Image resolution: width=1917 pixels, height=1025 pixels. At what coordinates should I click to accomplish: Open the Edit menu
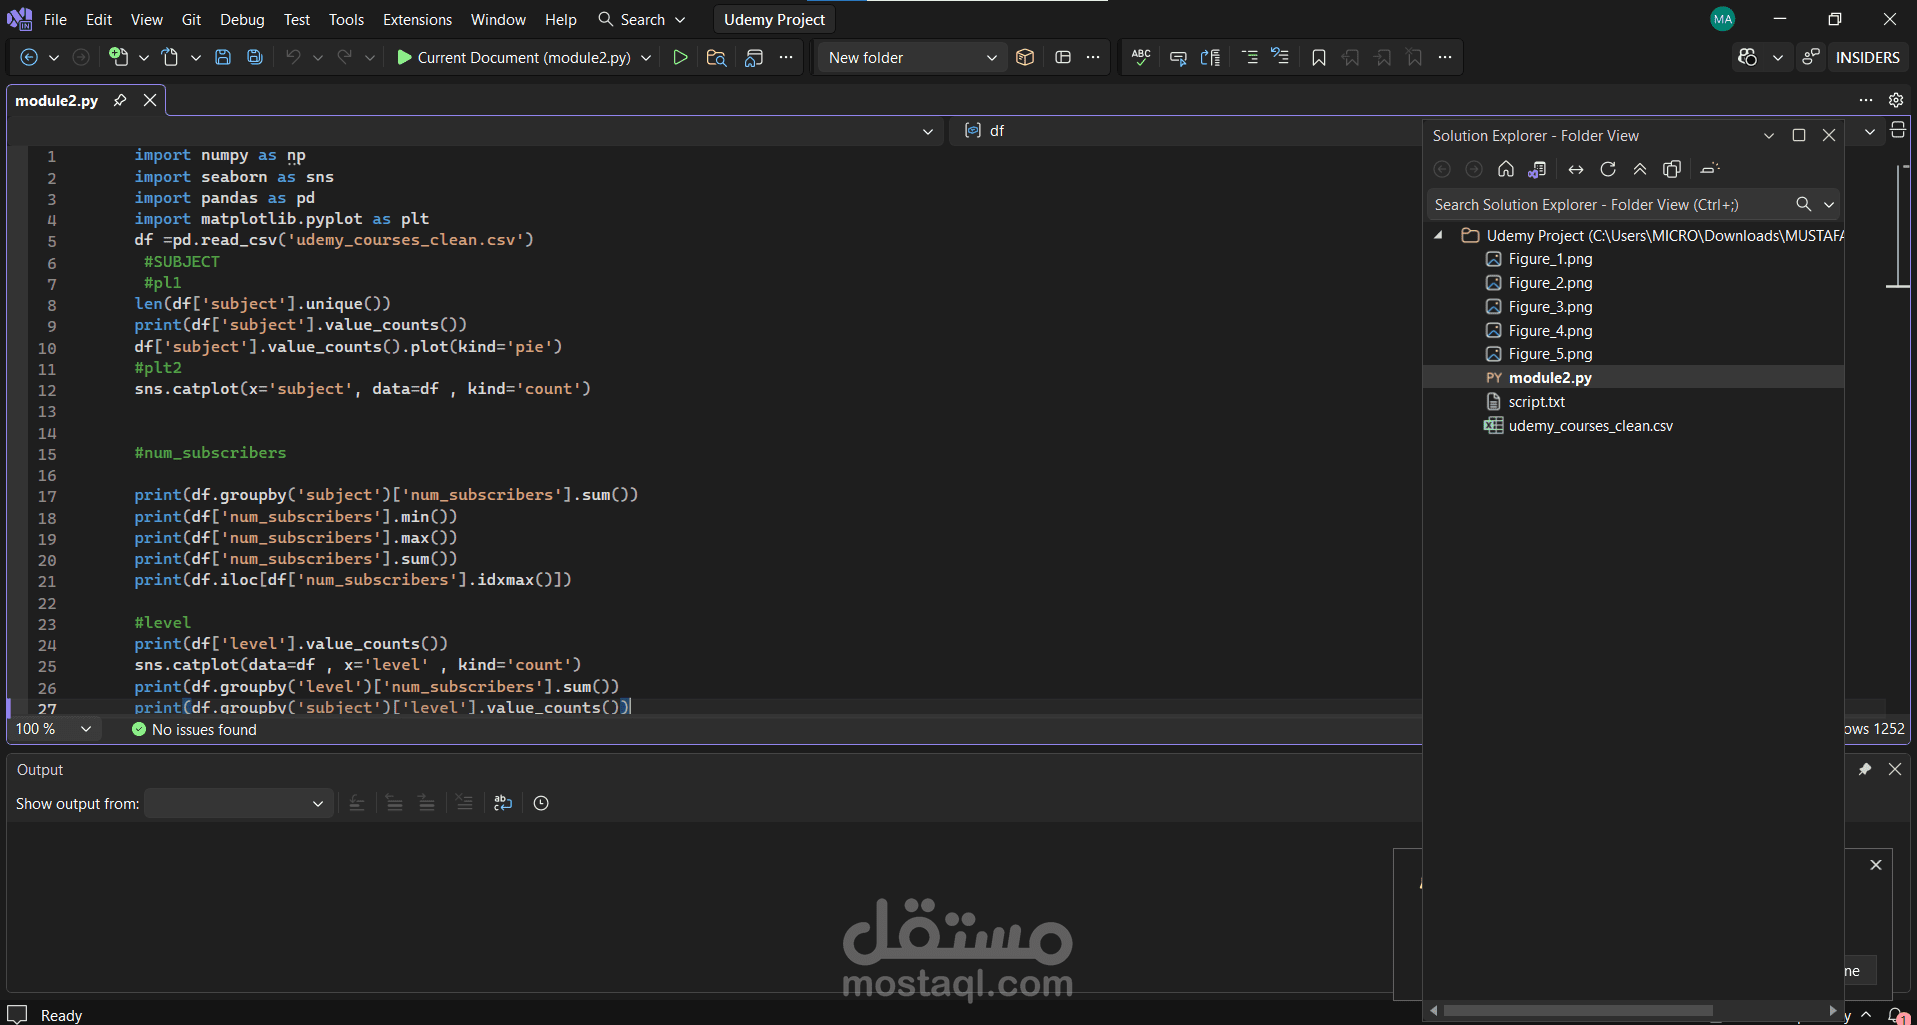pos(99,20)
